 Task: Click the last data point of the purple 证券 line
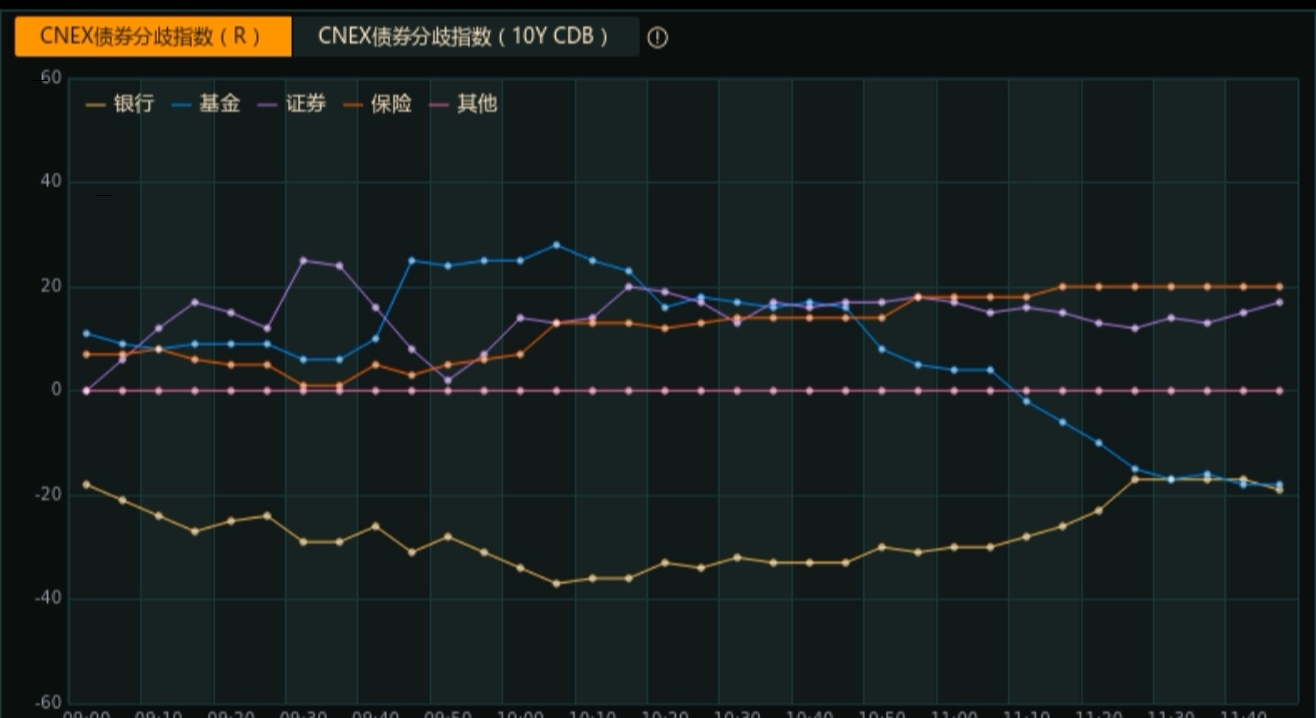pos(1279,302)
